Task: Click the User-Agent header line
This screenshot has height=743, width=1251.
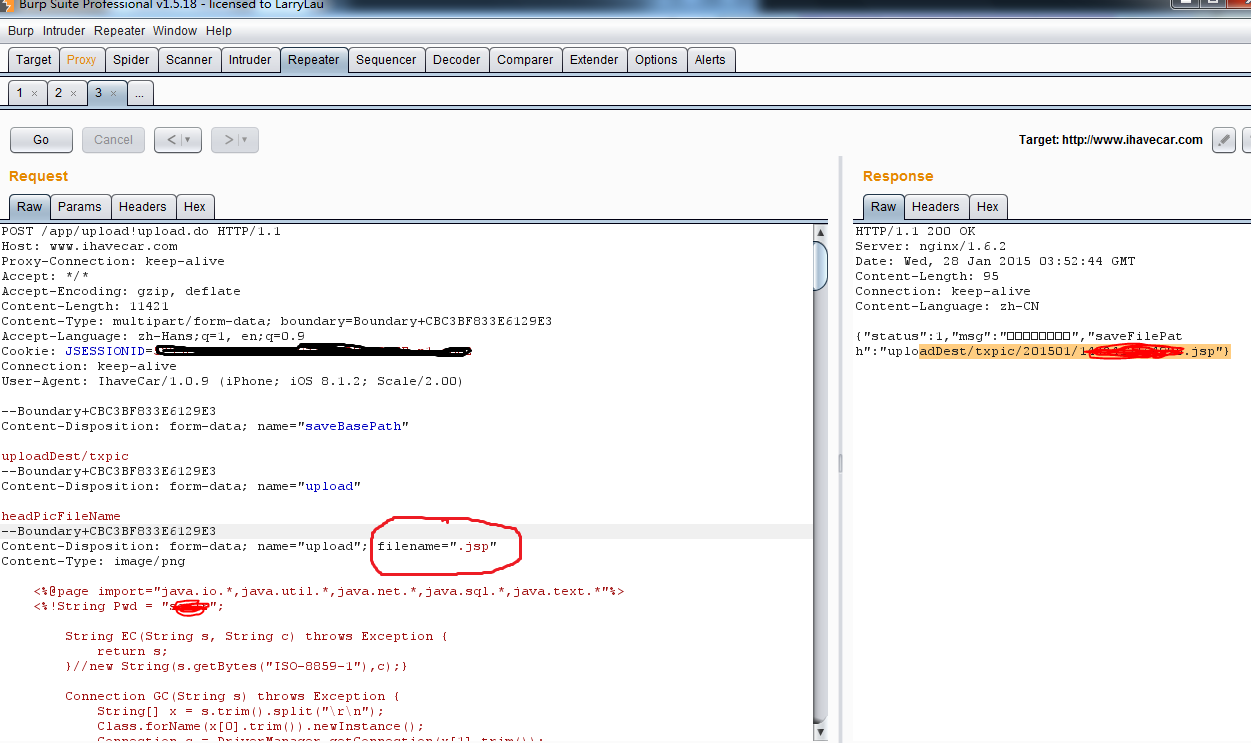Action: 232,381
